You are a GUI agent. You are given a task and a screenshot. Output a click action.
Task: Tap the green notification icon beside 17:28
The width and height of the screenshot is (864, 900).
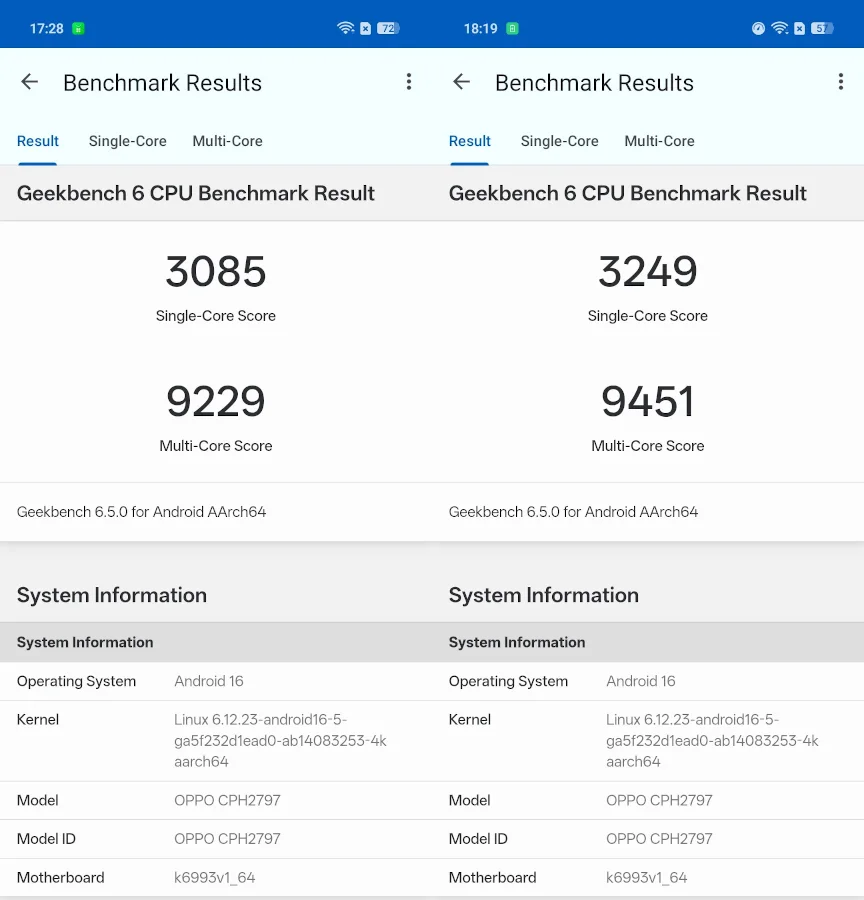(x=78, y=28)
